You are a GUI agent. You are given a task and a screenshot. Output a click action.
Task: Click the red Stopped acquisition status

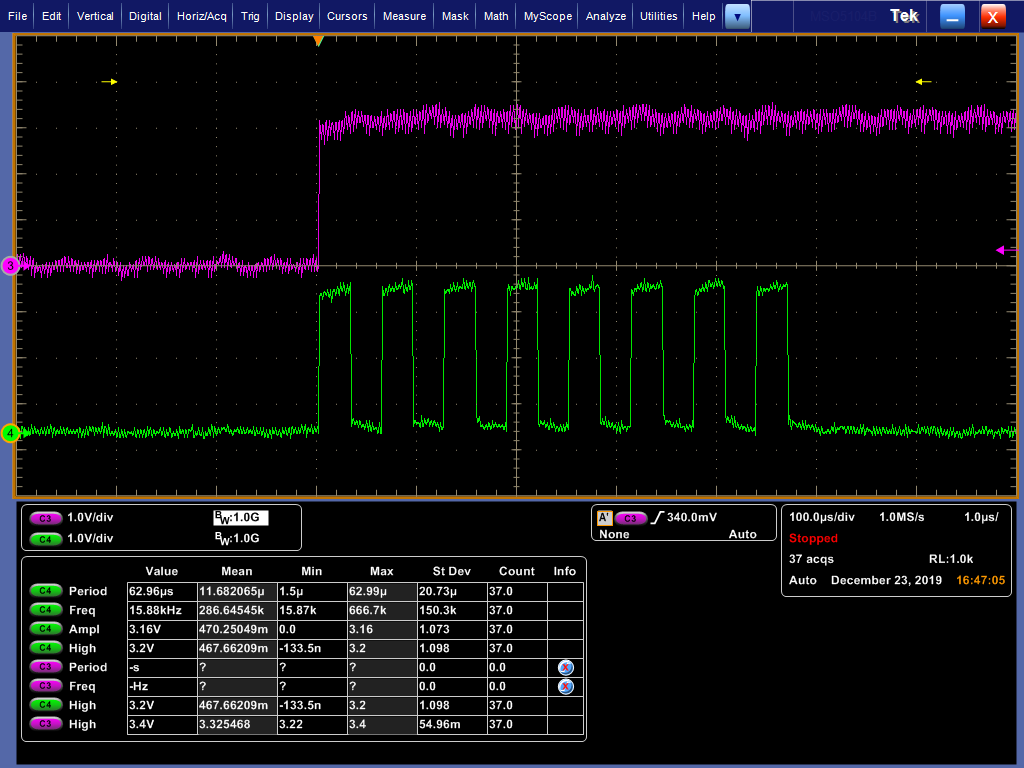[813, 538]
